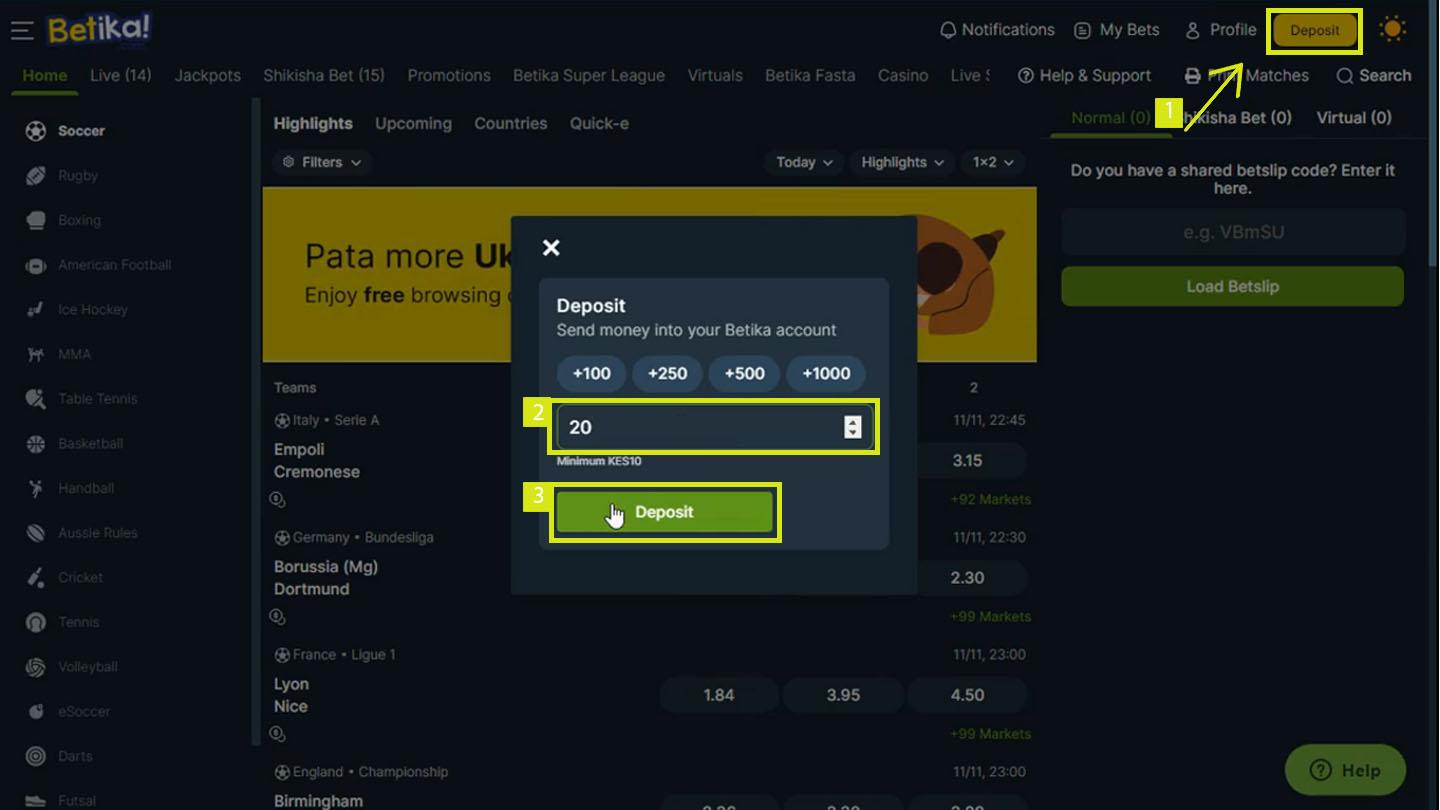Image resolution: width=1440 pixels, height=810 pixels.
Task: Open the Live (14) tab
Action: tap(120, 76)
